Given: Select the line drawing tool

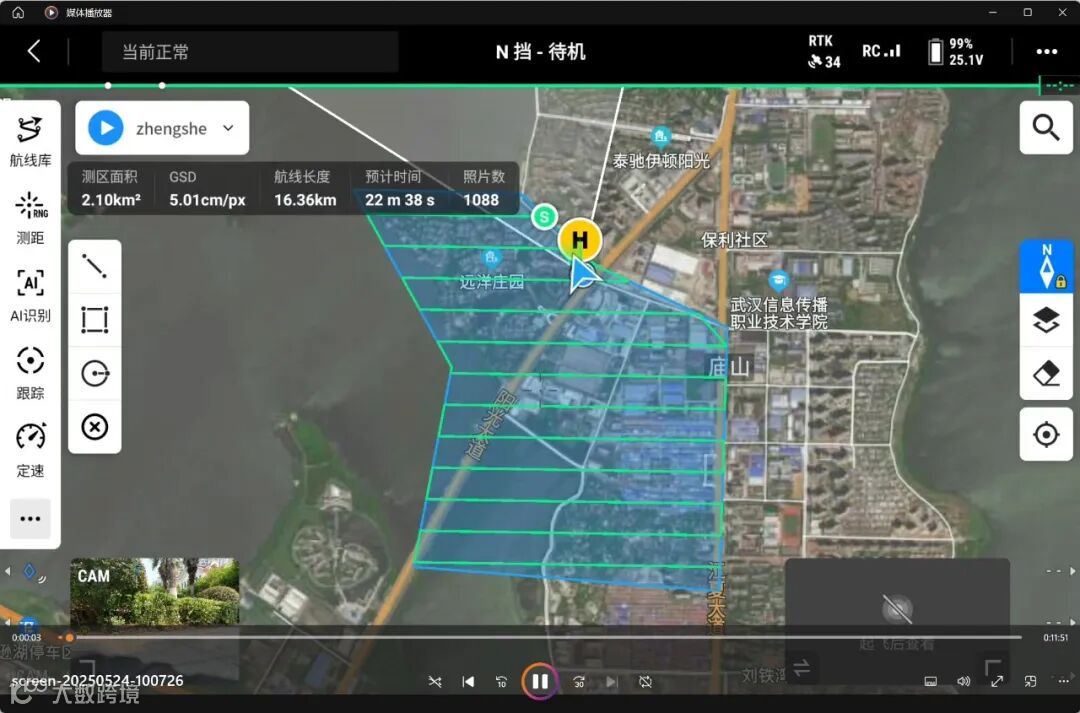Looking at the screenshot, I should [94, 266].
